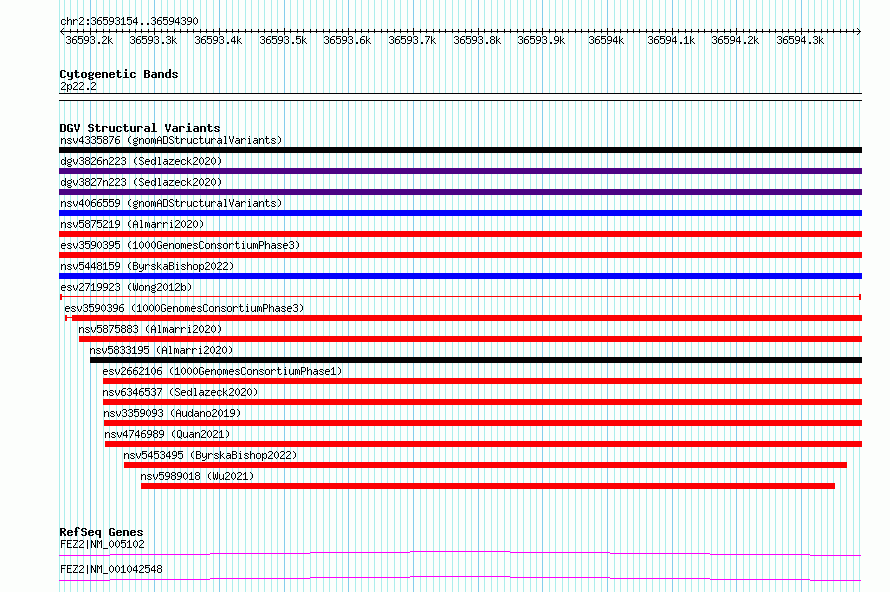Select the blue nsv4066559 variant bar

click(460, 213)
